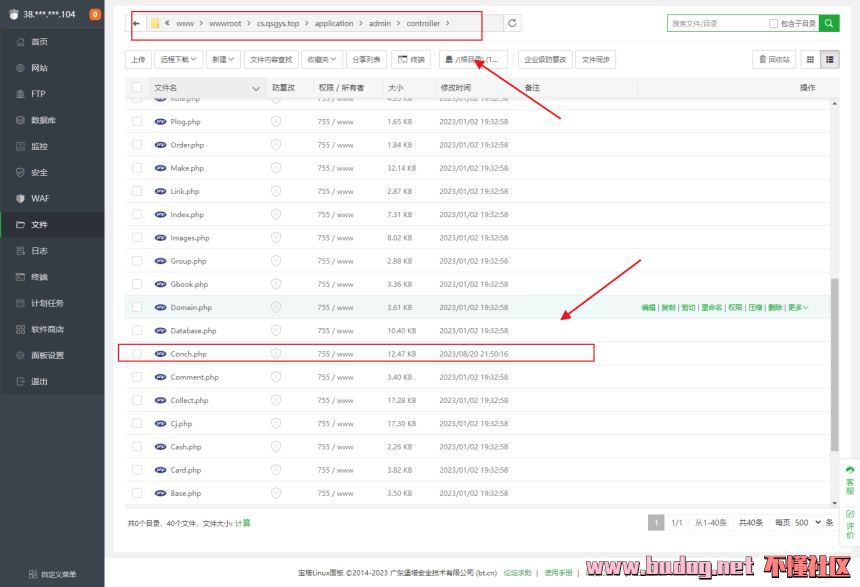Image resolution: width=860 pixels, height=587 pixels.
Task: Open the 客服 customer service widget
Action: (x=850, y=480)
